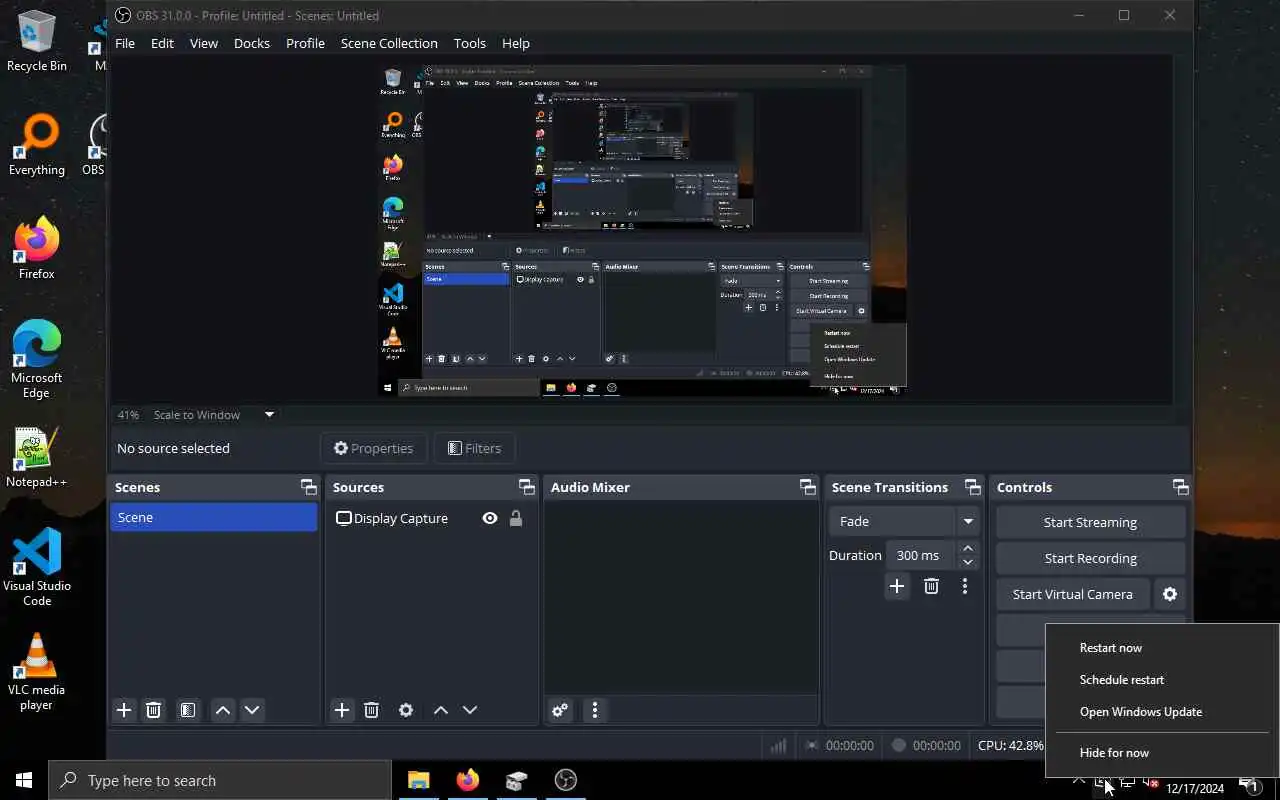
Task: Remove selected source with trash icon
Action: coord(371,710)
